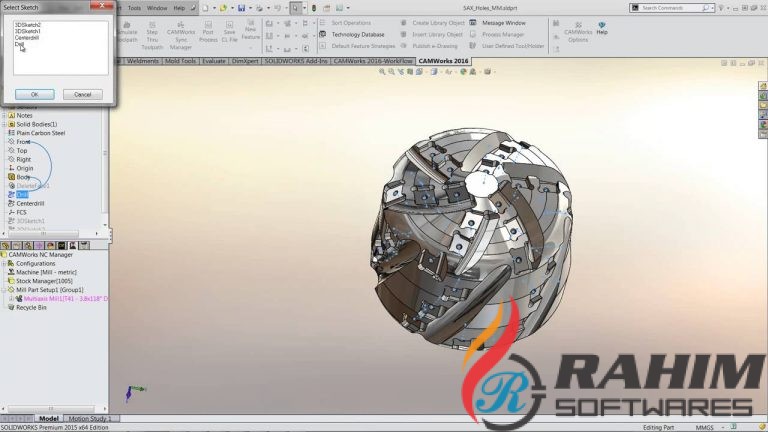768x432 pixels.
Task: Click the Rebuild traffic light icon
Action: [313, 8]
